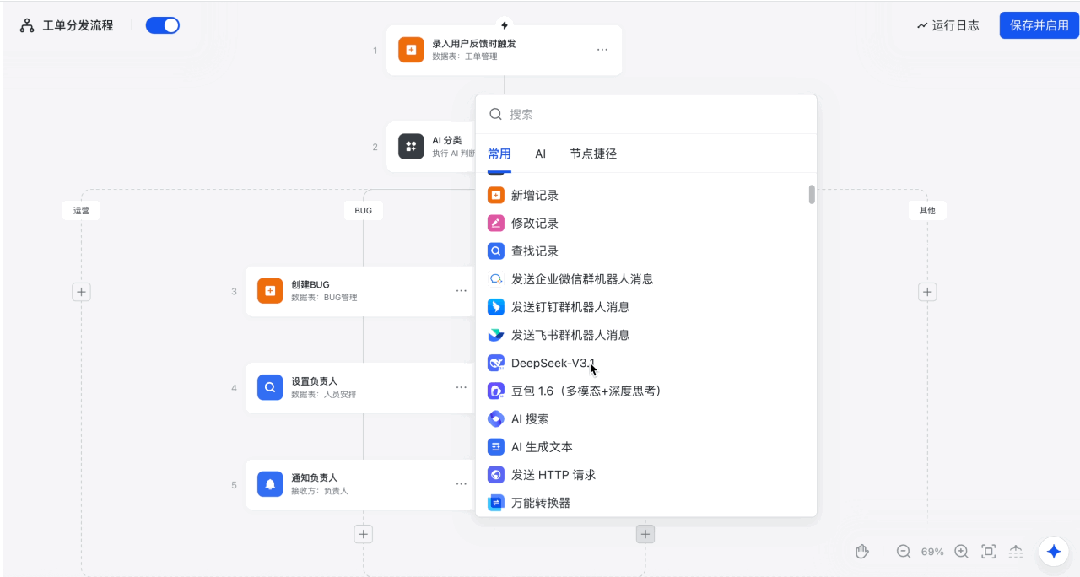Open 运行日志 run log
1080x577 pixels.
948,25
